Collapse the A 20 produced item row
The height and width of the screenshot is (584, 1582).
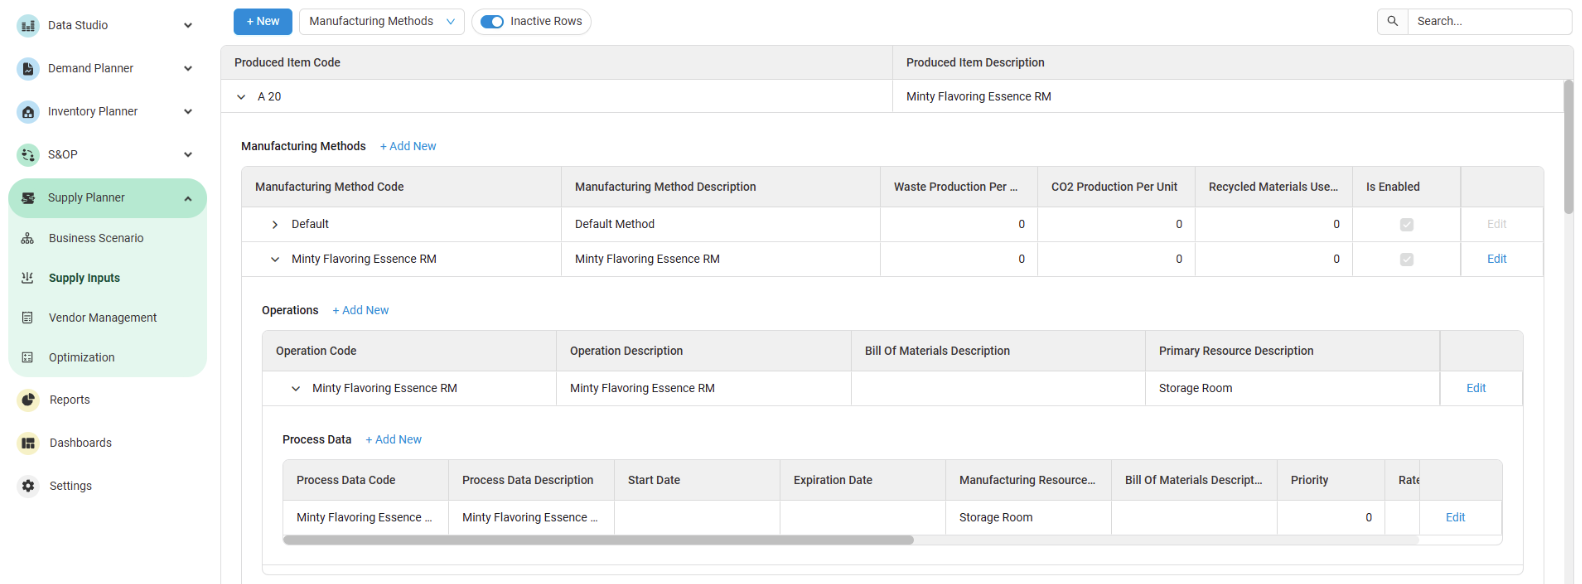point(241,97)
